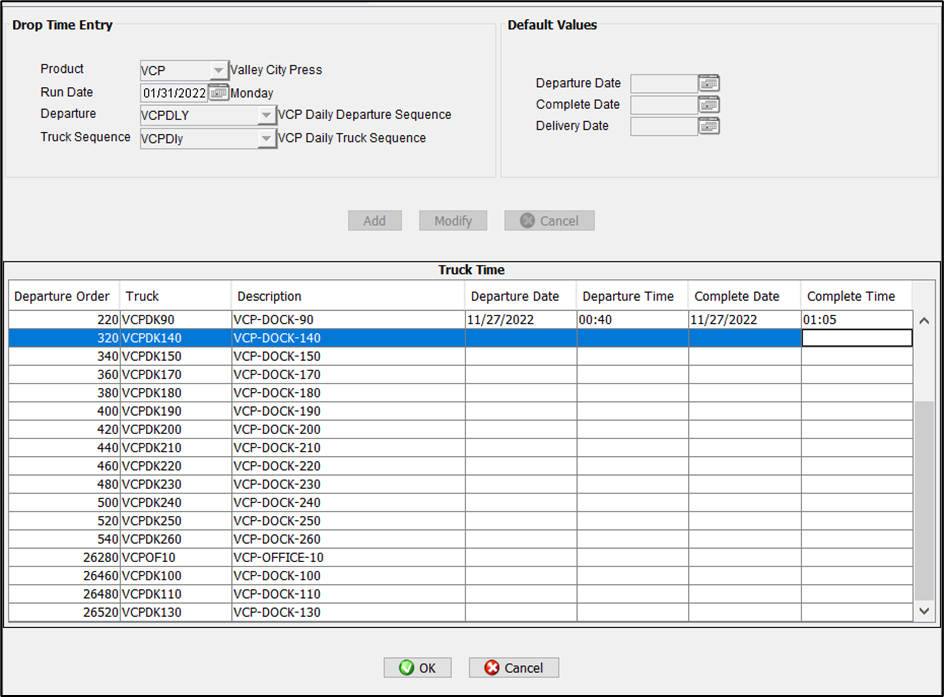Open the Default Departure Date calendar picker

click(709, 84)
